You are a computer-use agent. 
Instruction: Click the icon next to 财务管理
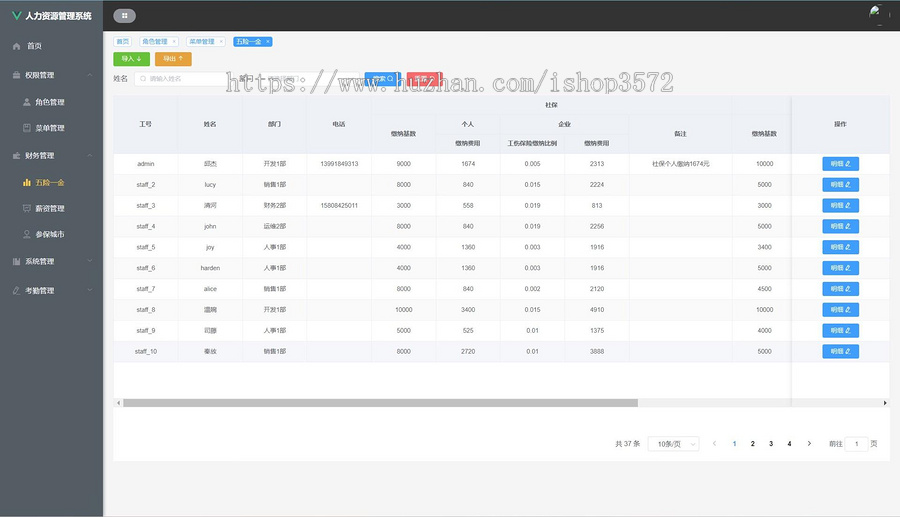click(x=17, y=156)
